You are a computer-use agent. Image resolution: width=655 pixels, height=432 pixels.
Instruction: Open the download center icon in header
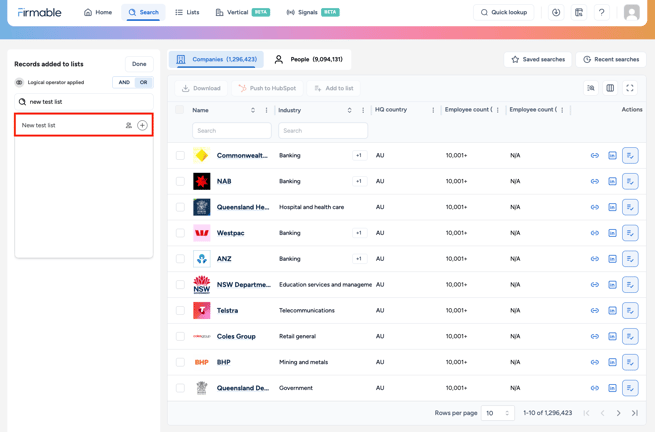coord(556,13)
